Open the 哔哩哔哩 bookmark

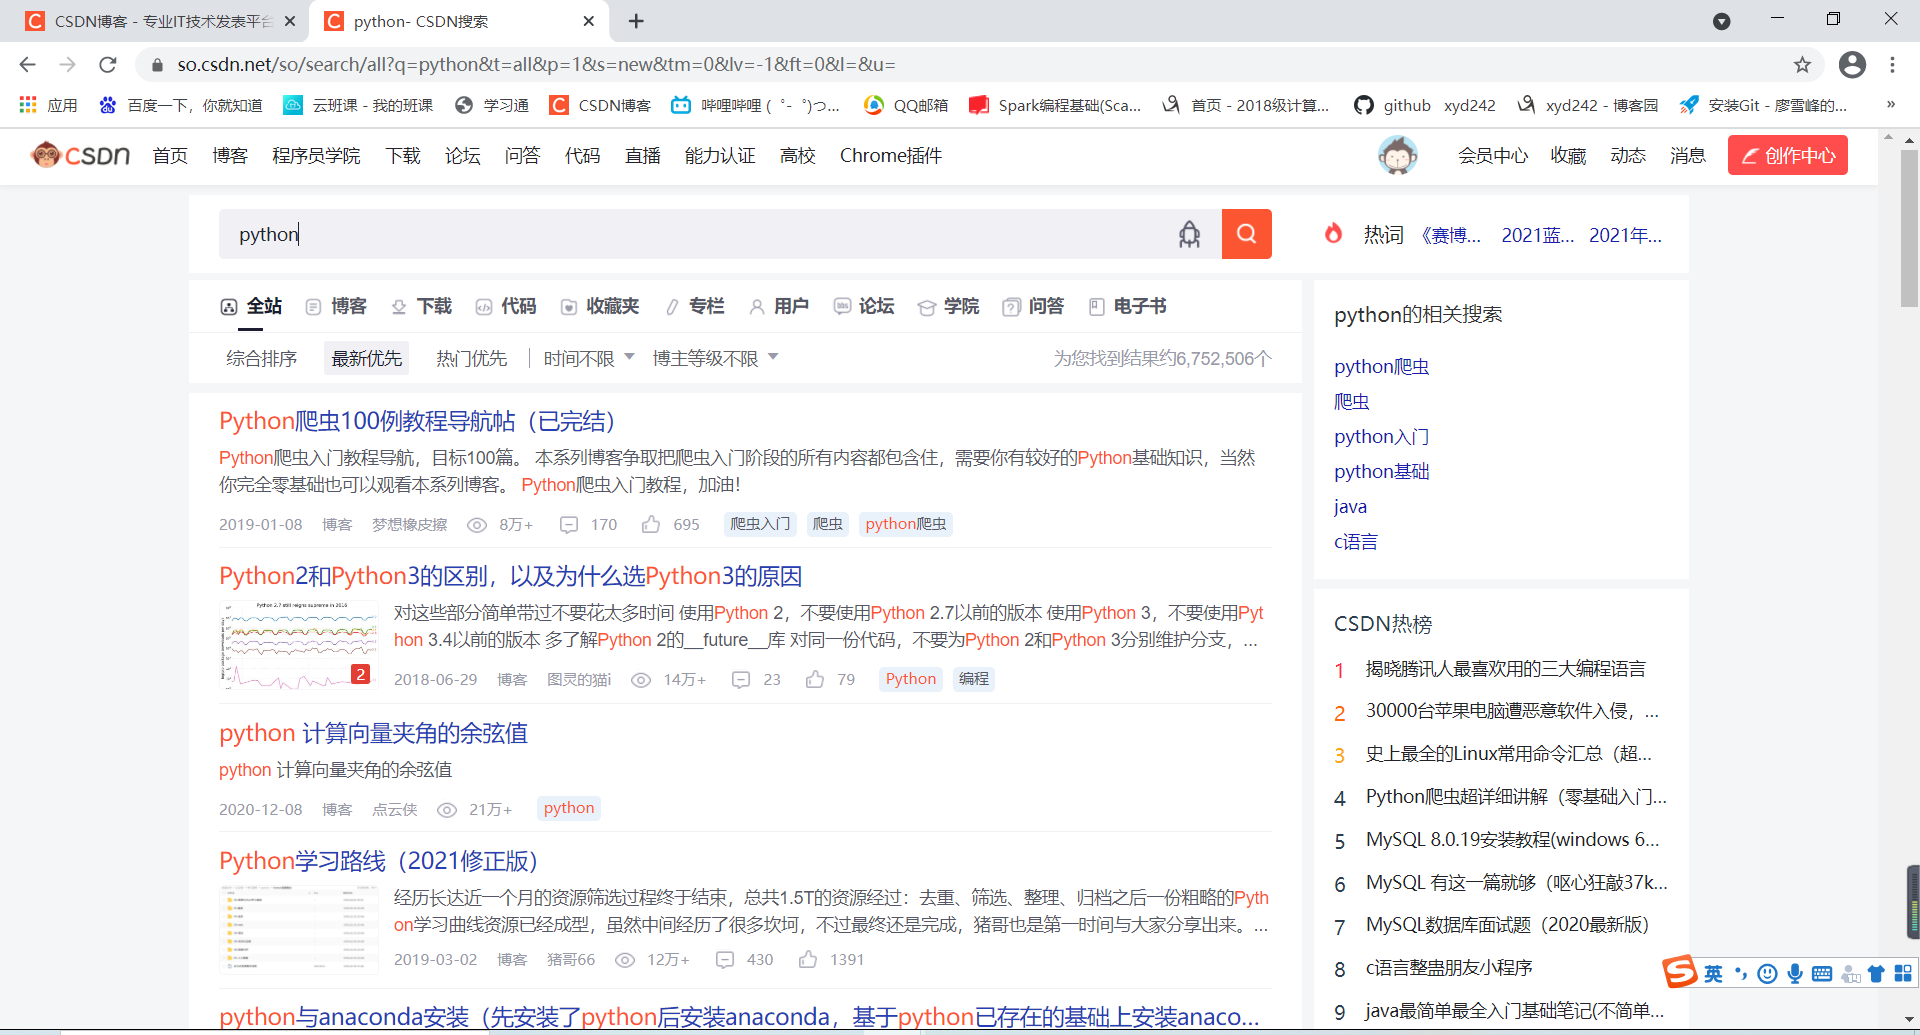click(x=755, y=105)
